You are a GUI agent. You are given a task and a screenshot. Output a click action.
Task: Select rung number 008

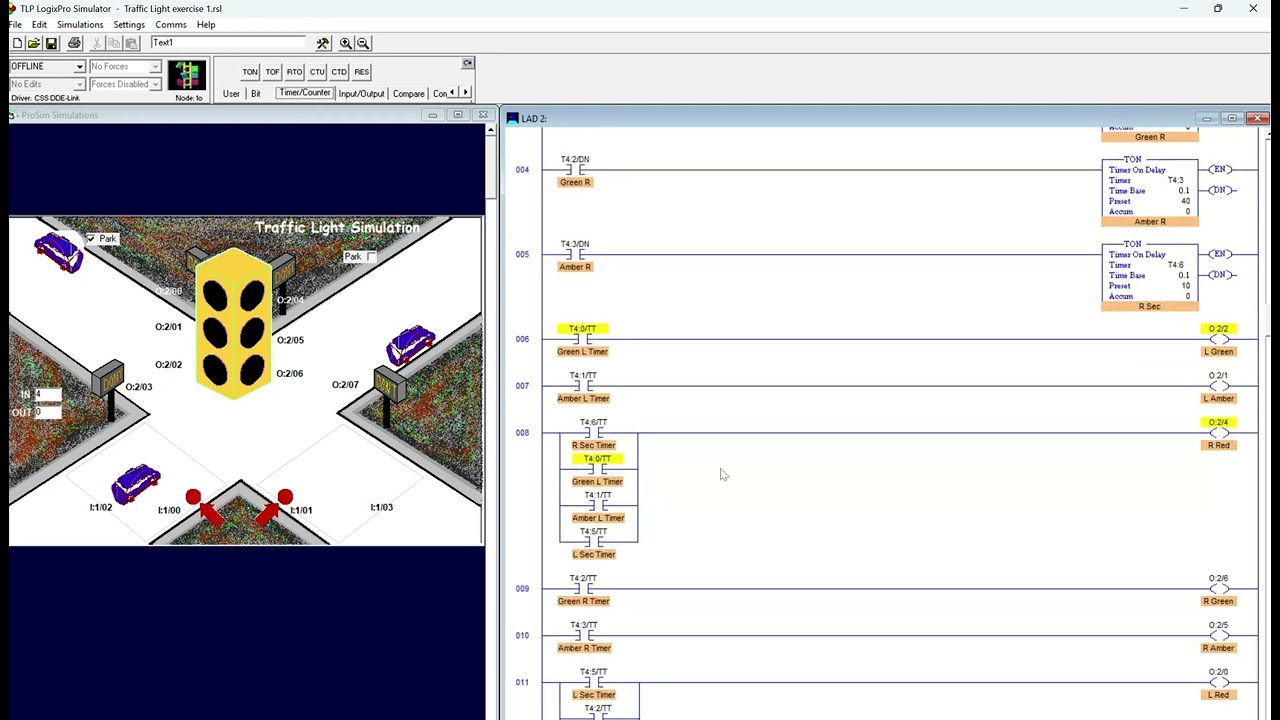[522, 433]
